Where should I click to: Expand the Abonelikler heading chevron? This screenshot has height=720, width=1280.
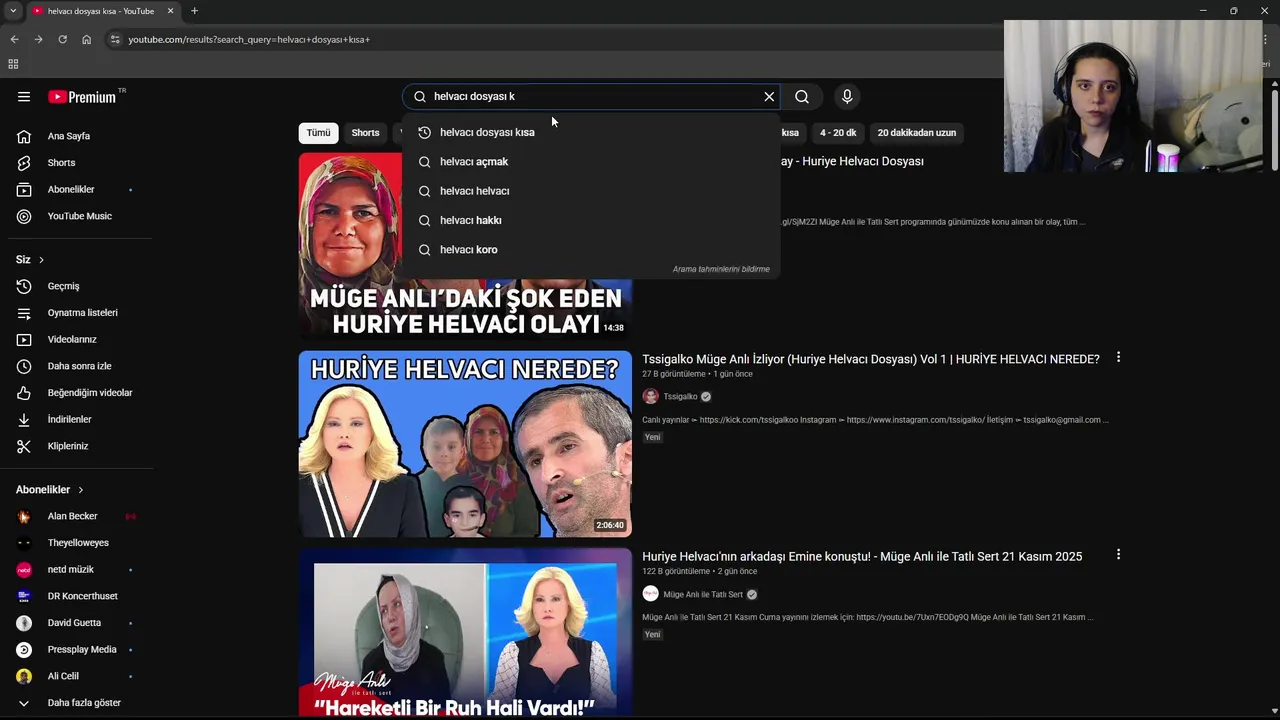point(80,490)
